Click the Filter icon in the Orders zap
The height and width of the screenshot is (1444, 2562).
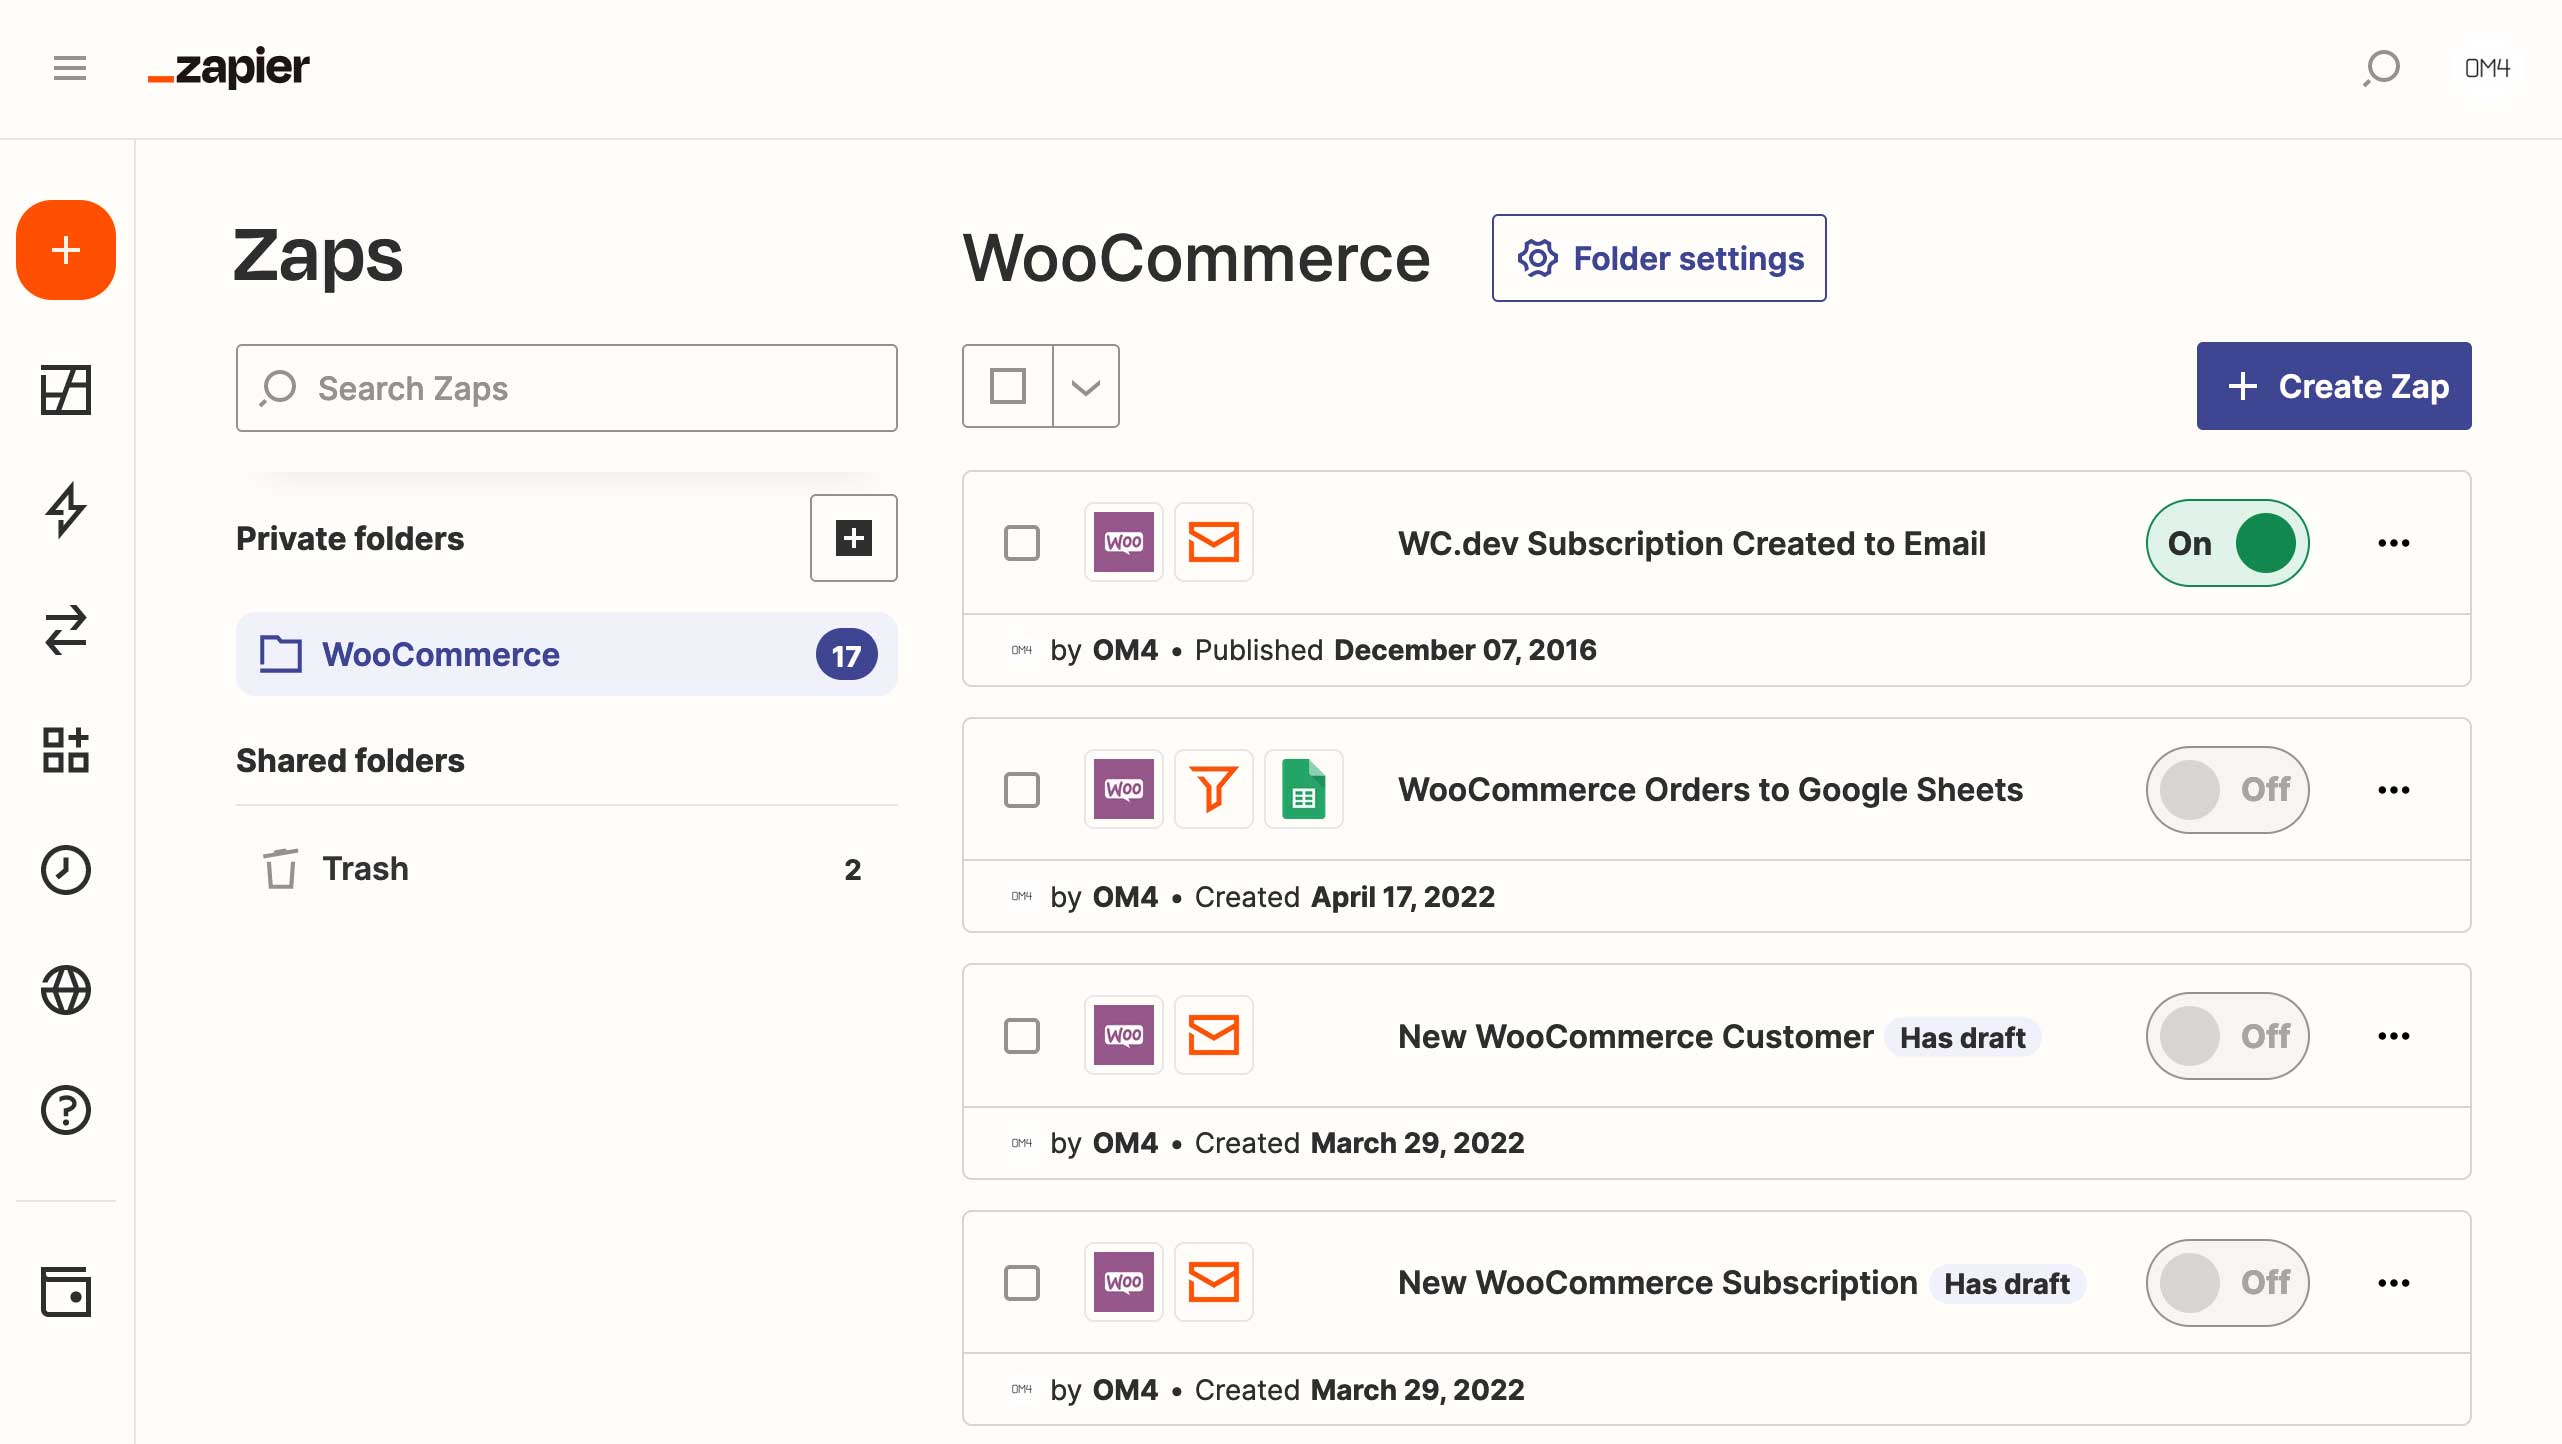coord(1214,789)
